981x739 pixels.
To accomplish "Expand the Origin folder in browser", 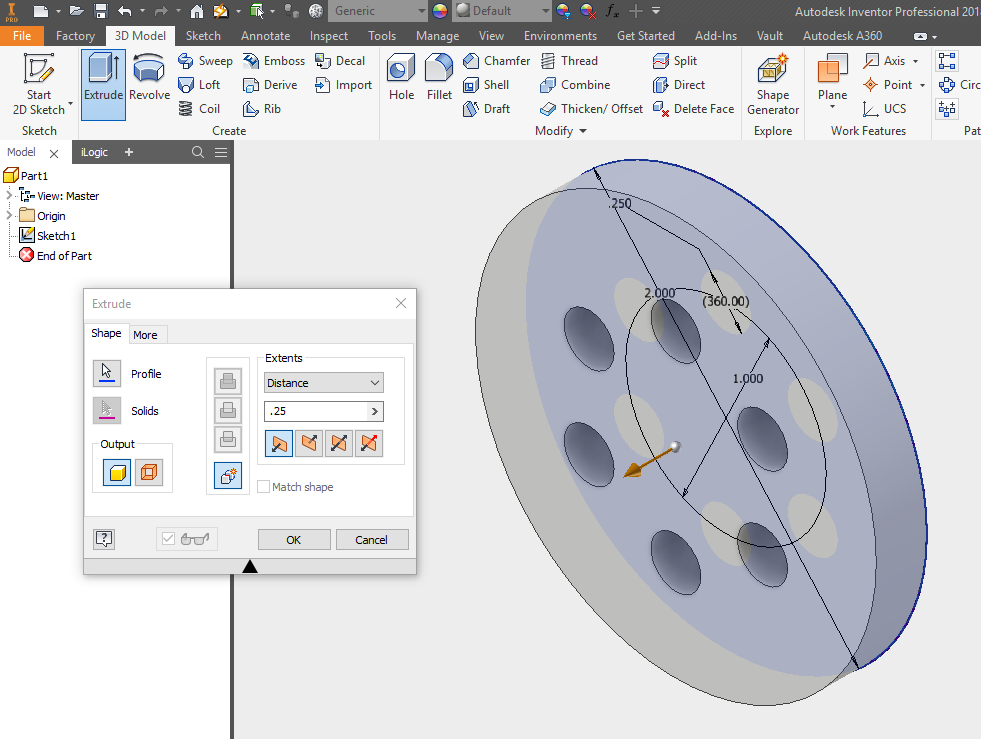I will pyautogui.click(x=10, y=216).
